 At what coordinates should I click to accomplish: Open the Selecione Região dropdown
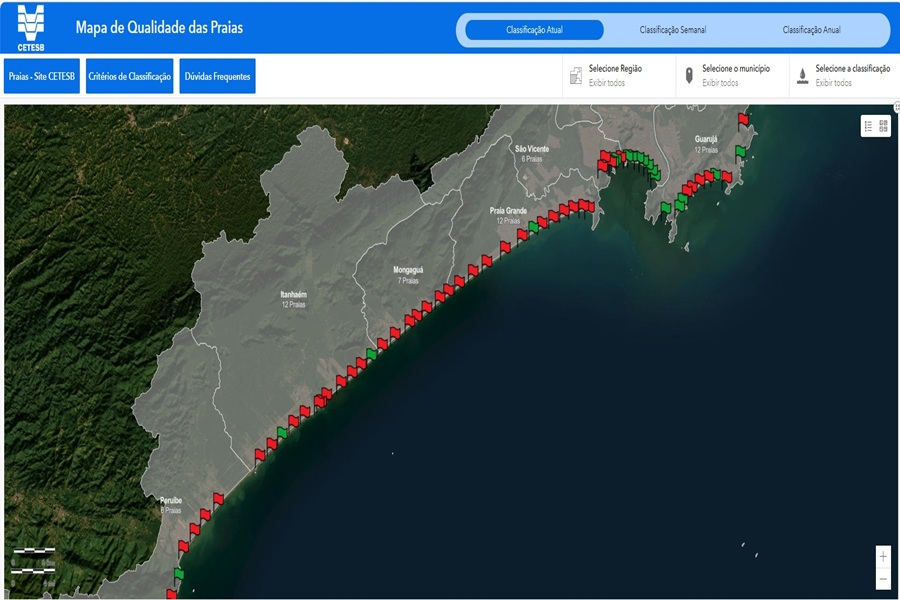pos(619,76)
